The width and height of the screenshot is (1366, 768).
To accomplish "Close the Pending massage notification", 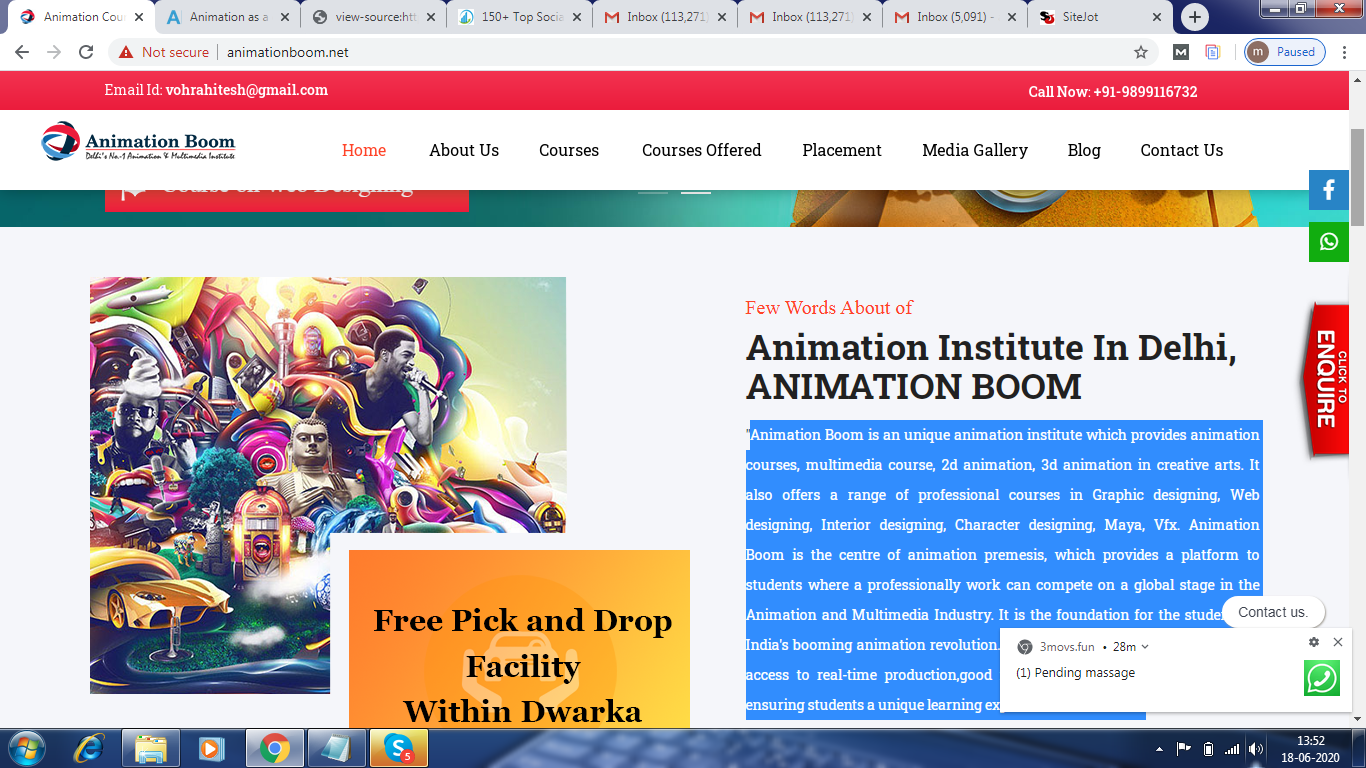I will click(1337, 642).
